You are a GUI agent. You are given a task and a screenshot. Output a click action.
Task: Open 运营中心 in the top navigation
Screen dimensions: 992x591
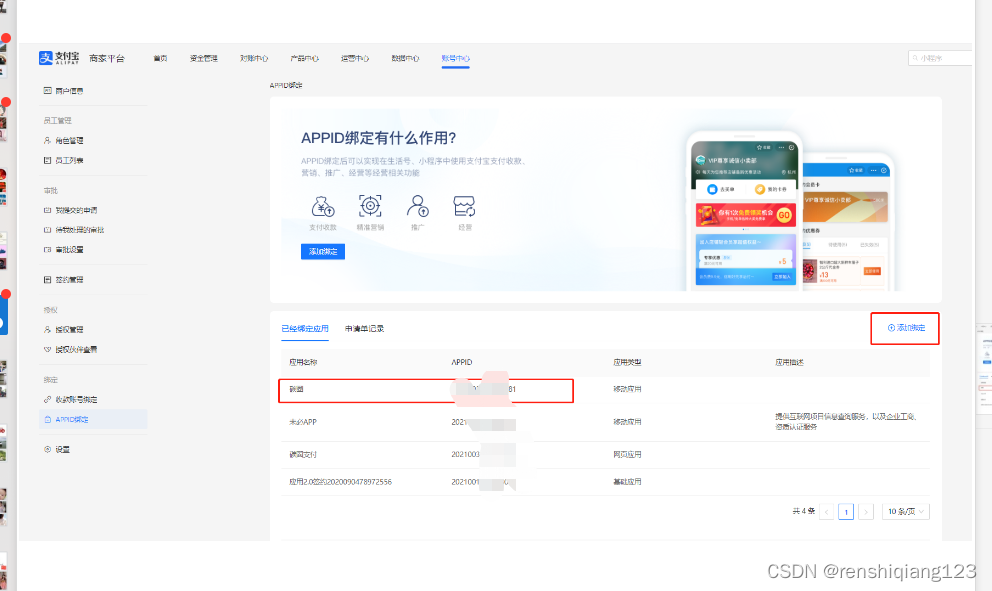(x=355, y=58)
